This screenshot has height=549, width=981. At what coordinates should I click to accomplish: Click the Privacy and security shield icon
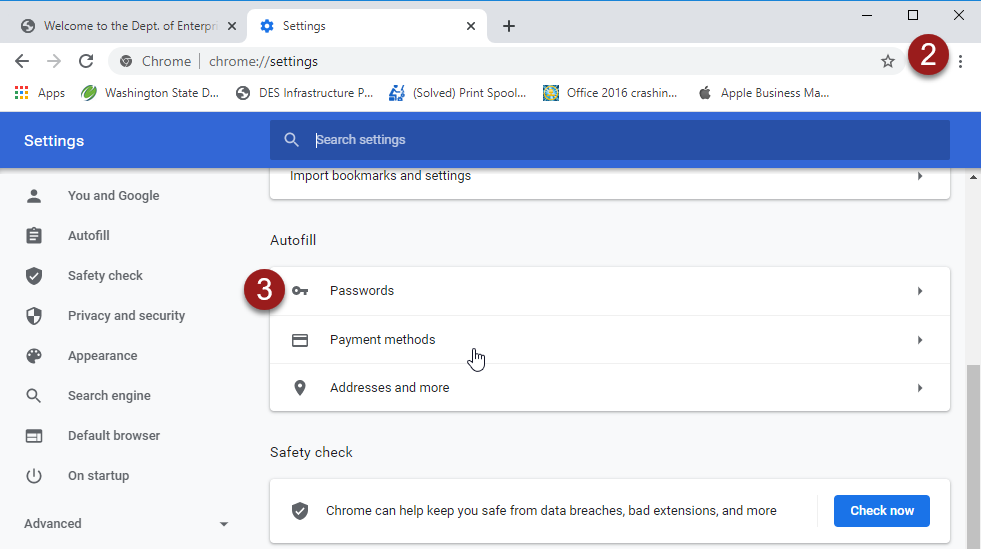[x=34, y=316]
